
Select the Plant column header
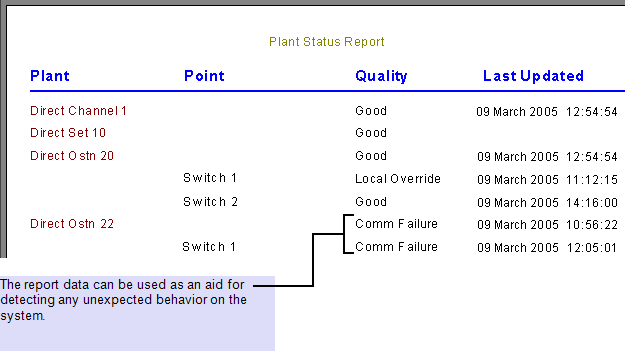[x=50, y=76]
